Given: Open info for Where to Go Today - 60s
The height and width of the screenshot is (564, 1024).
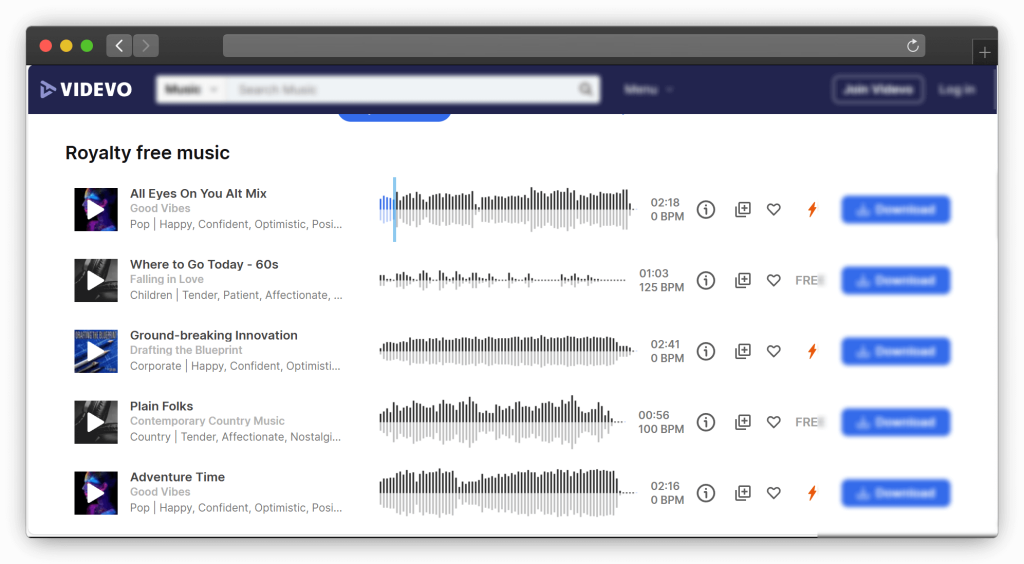Looking at the screenshot, I should [x=706, y=281].
